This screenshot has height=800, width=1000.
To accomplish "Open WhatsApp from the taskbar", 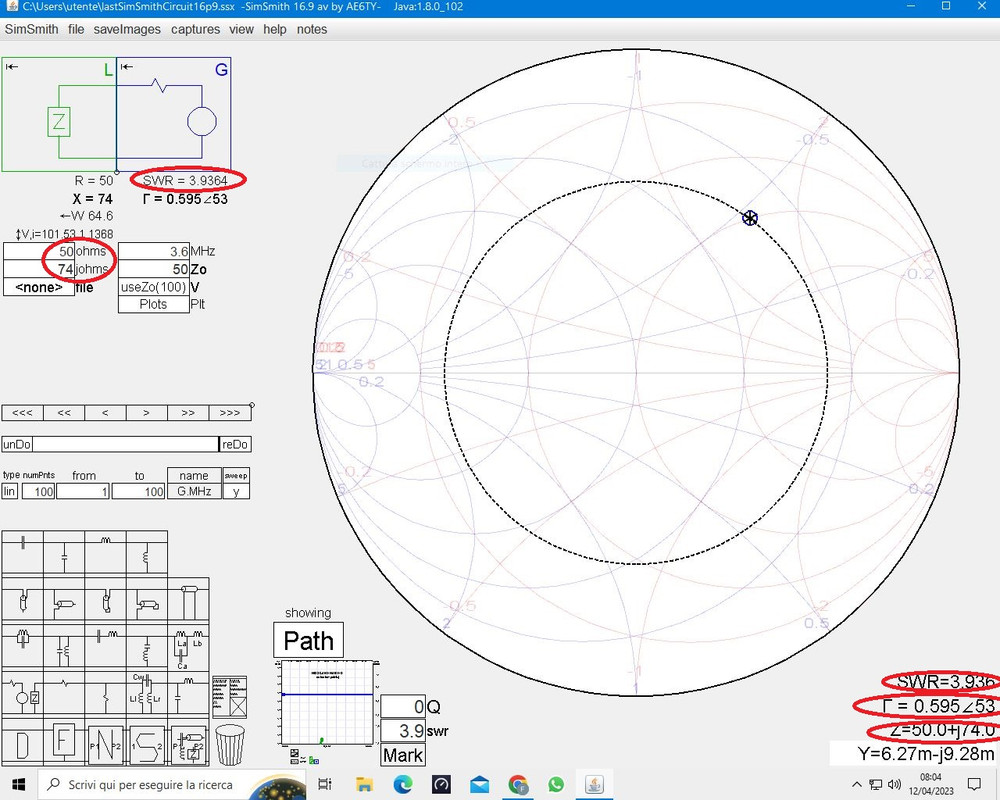I will pos(555,784).
